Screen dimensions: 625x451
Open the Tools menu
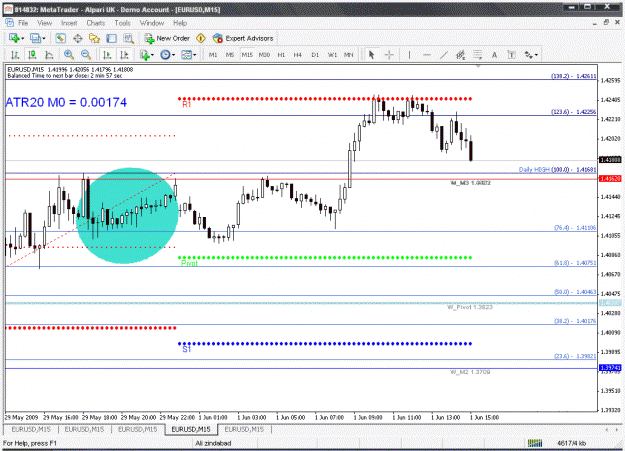tap(122, 23)
